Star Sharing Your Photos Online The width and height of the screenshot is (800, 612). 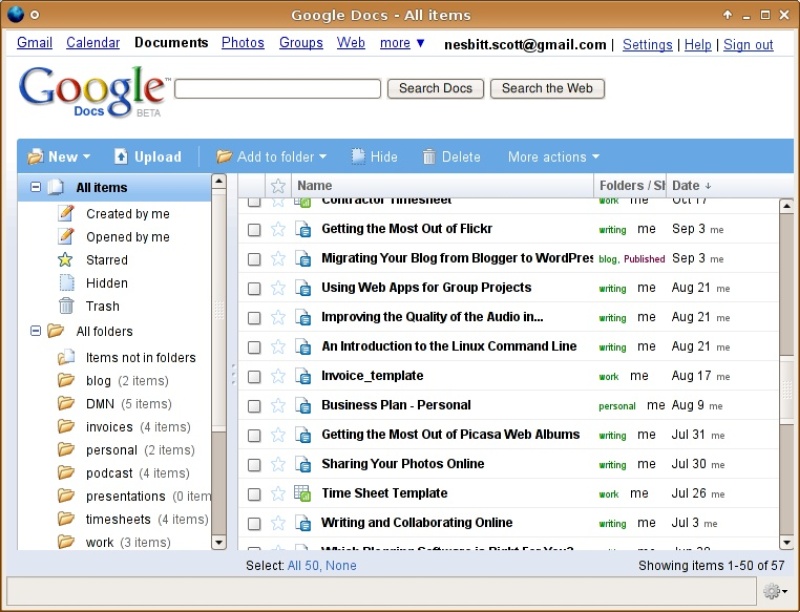tap(278, 465)
